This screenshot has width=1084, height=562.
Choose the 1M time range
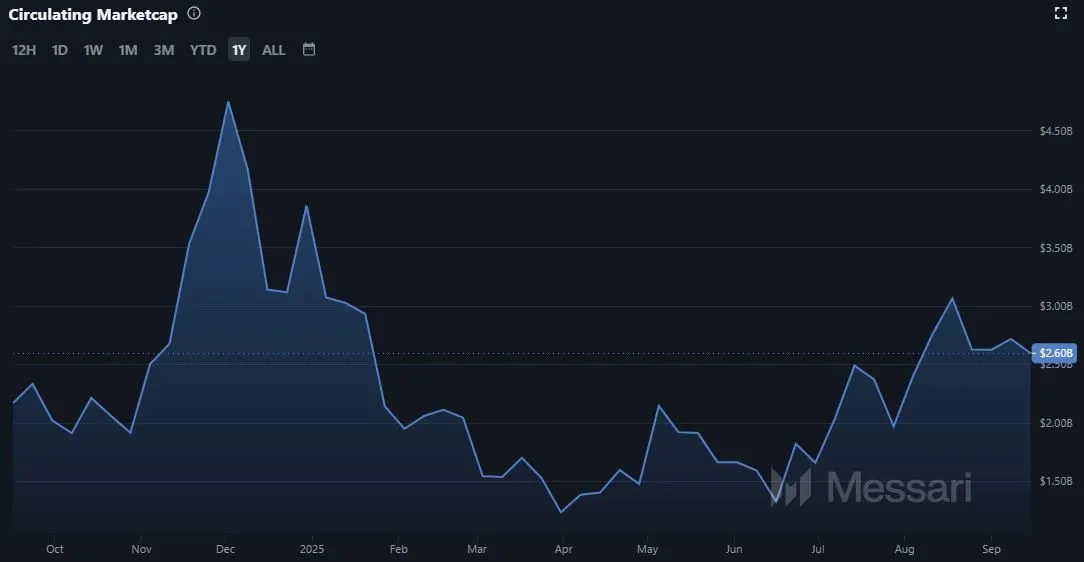tap(128, 50)
